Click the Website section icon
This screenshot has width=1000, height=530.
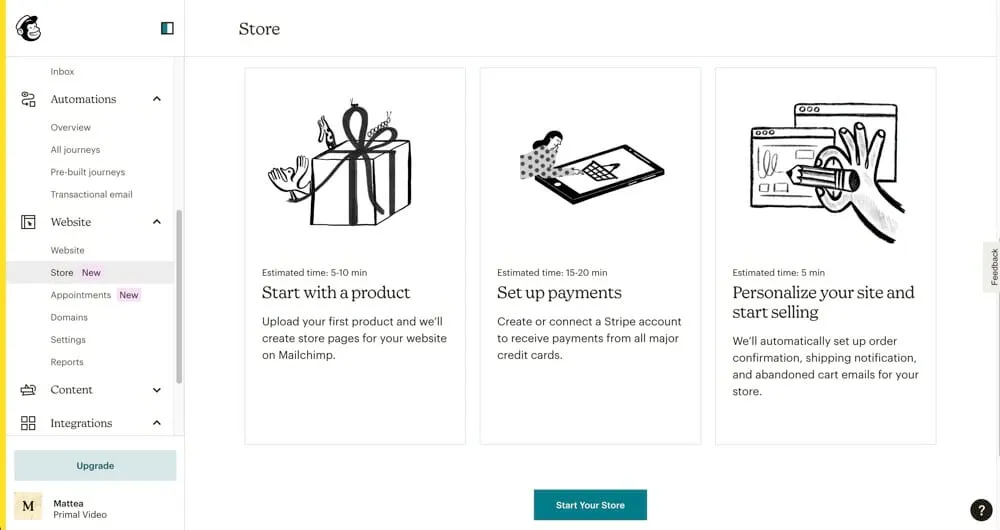pos(28,222)
